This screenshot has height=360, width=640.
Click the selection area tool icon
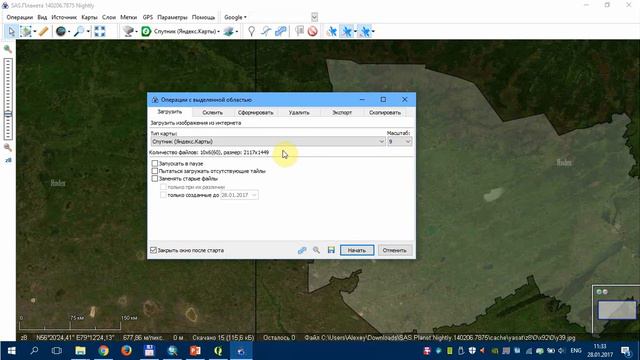26,31
